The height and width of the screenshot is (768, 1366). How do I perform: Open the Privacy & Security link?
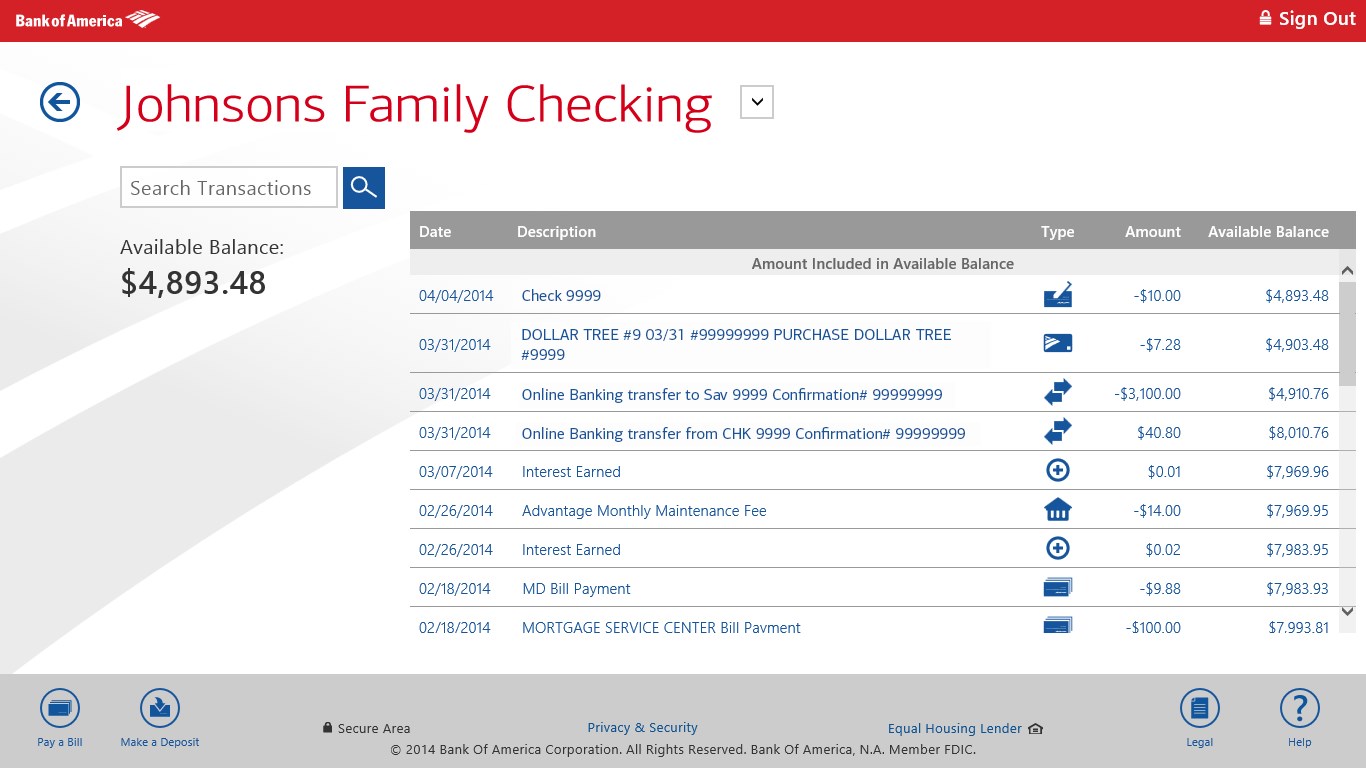click(642, 727)
